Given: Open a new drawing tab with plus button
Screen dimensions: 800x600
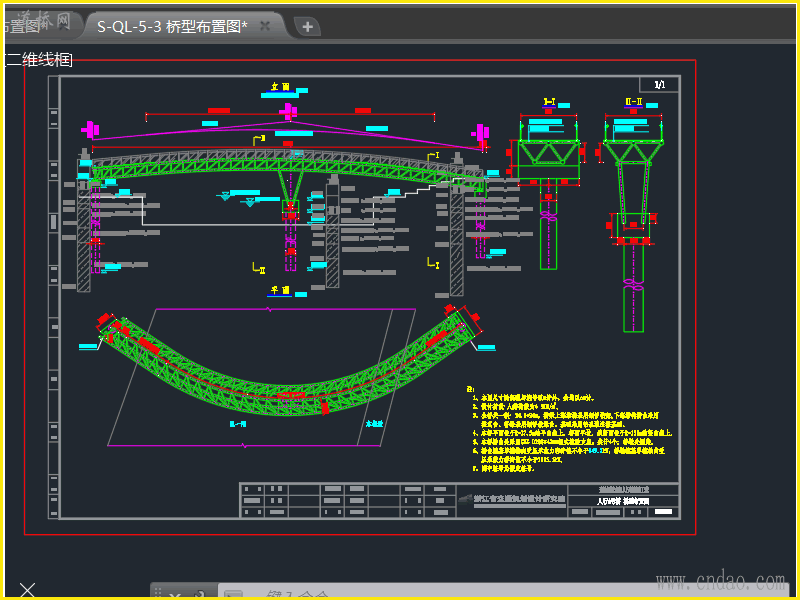Looking at the screenshot, I should click(x=307, y=26).
